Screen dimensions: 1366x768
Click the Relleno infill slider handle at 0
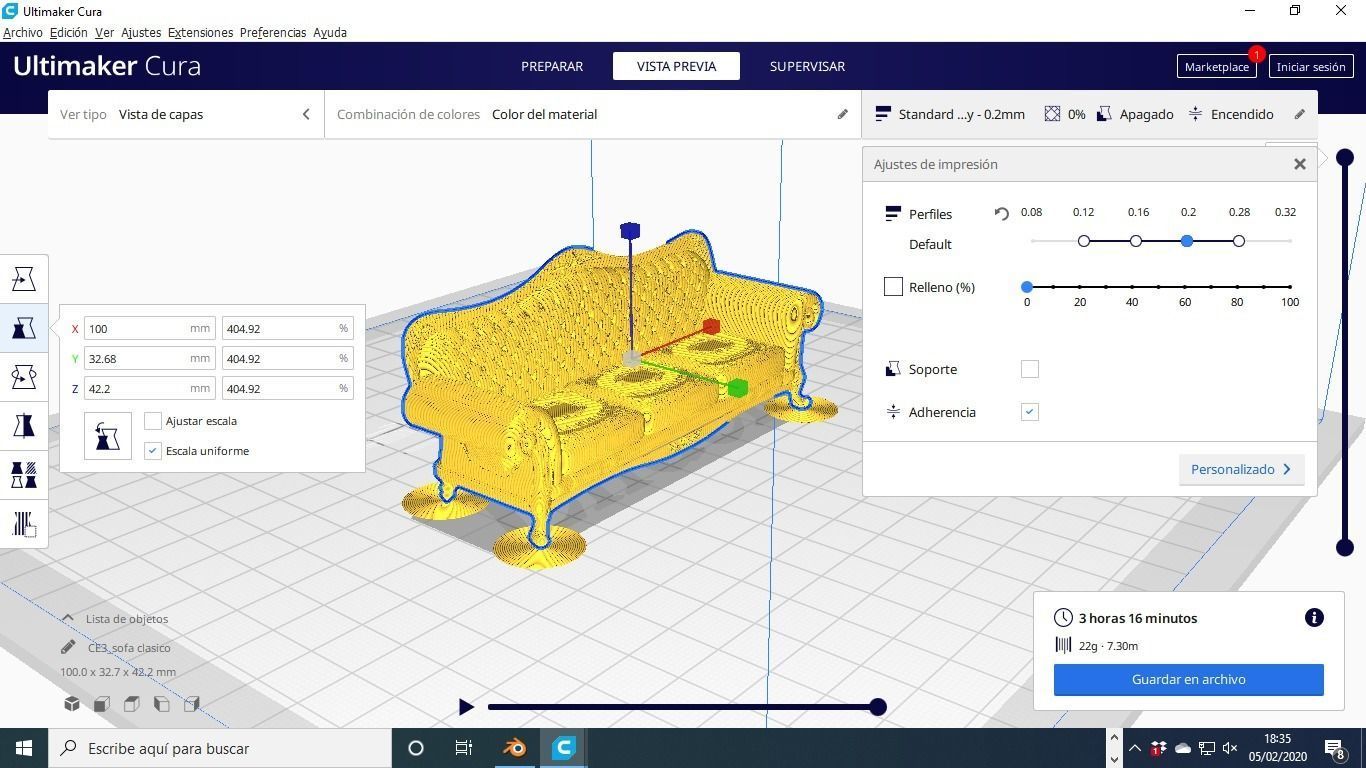coord(1027,287)
